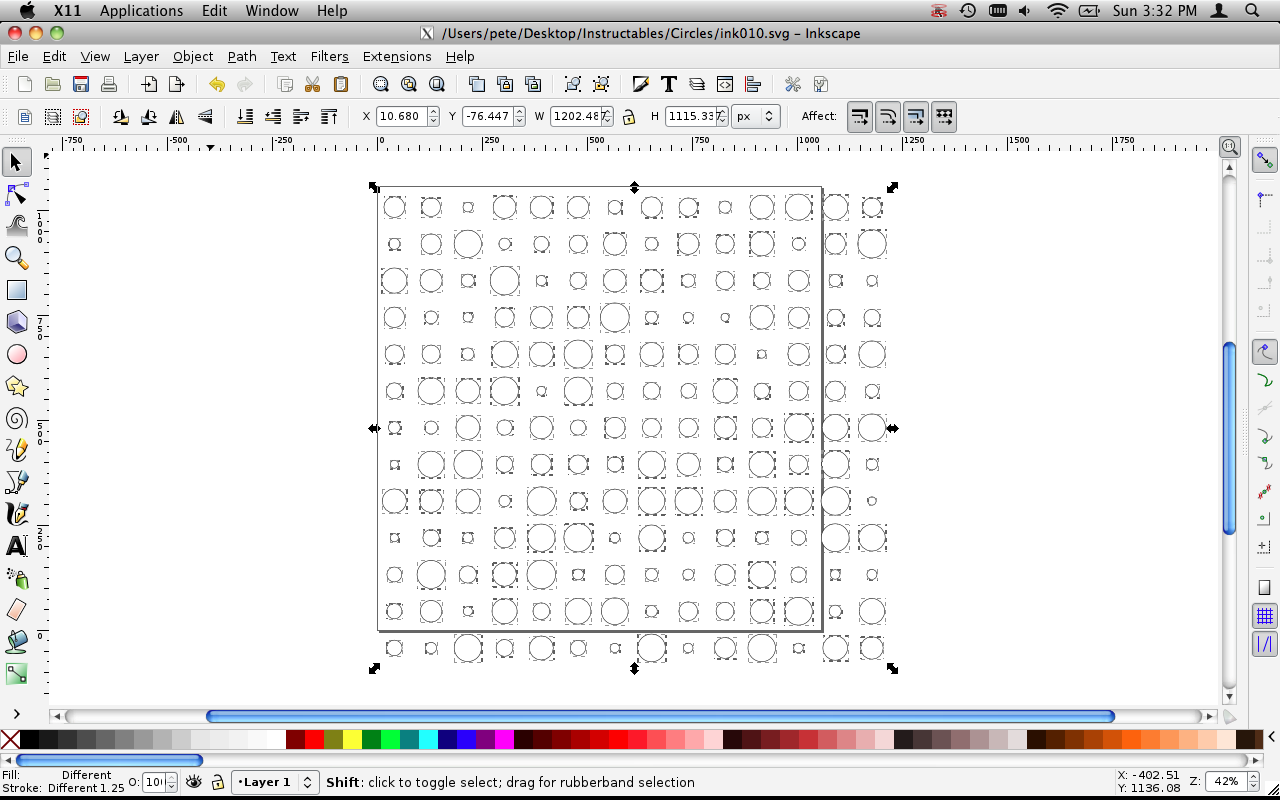Select the Spiral tool
This screenshot has height=800, width=1280.
click(x=16, y=418)
